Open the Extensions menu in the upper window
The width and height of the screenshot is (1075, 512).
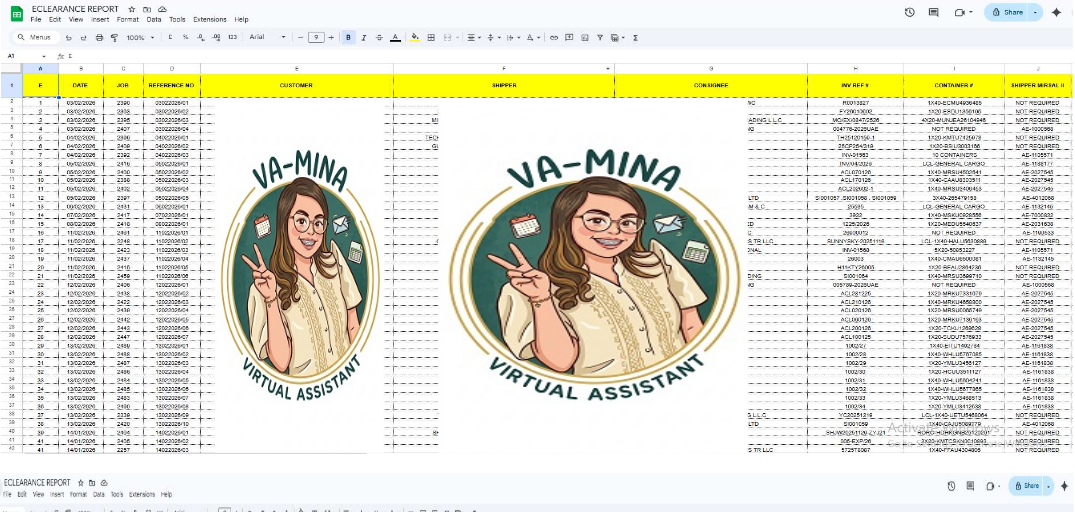(x=210, y=20)
